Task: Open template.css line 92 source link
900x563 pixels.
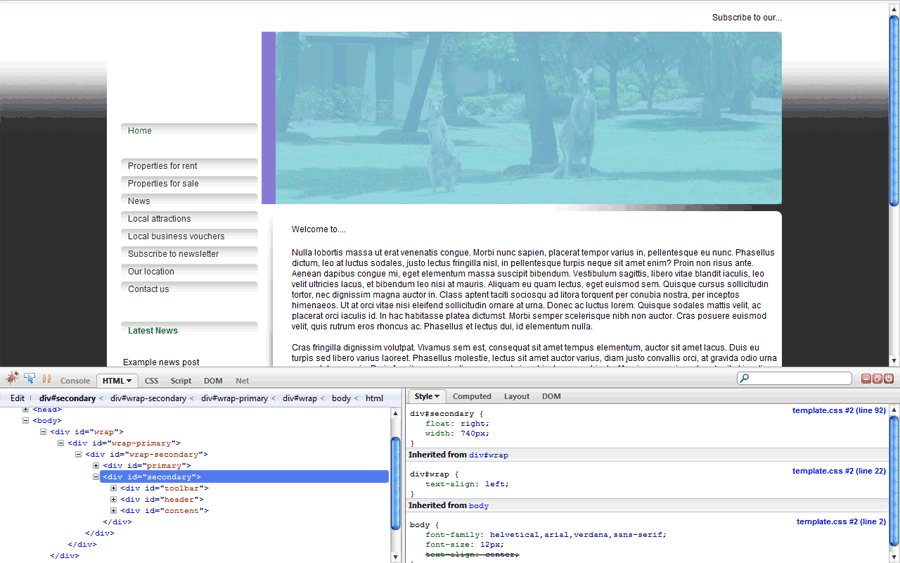Action: (838, 411)
